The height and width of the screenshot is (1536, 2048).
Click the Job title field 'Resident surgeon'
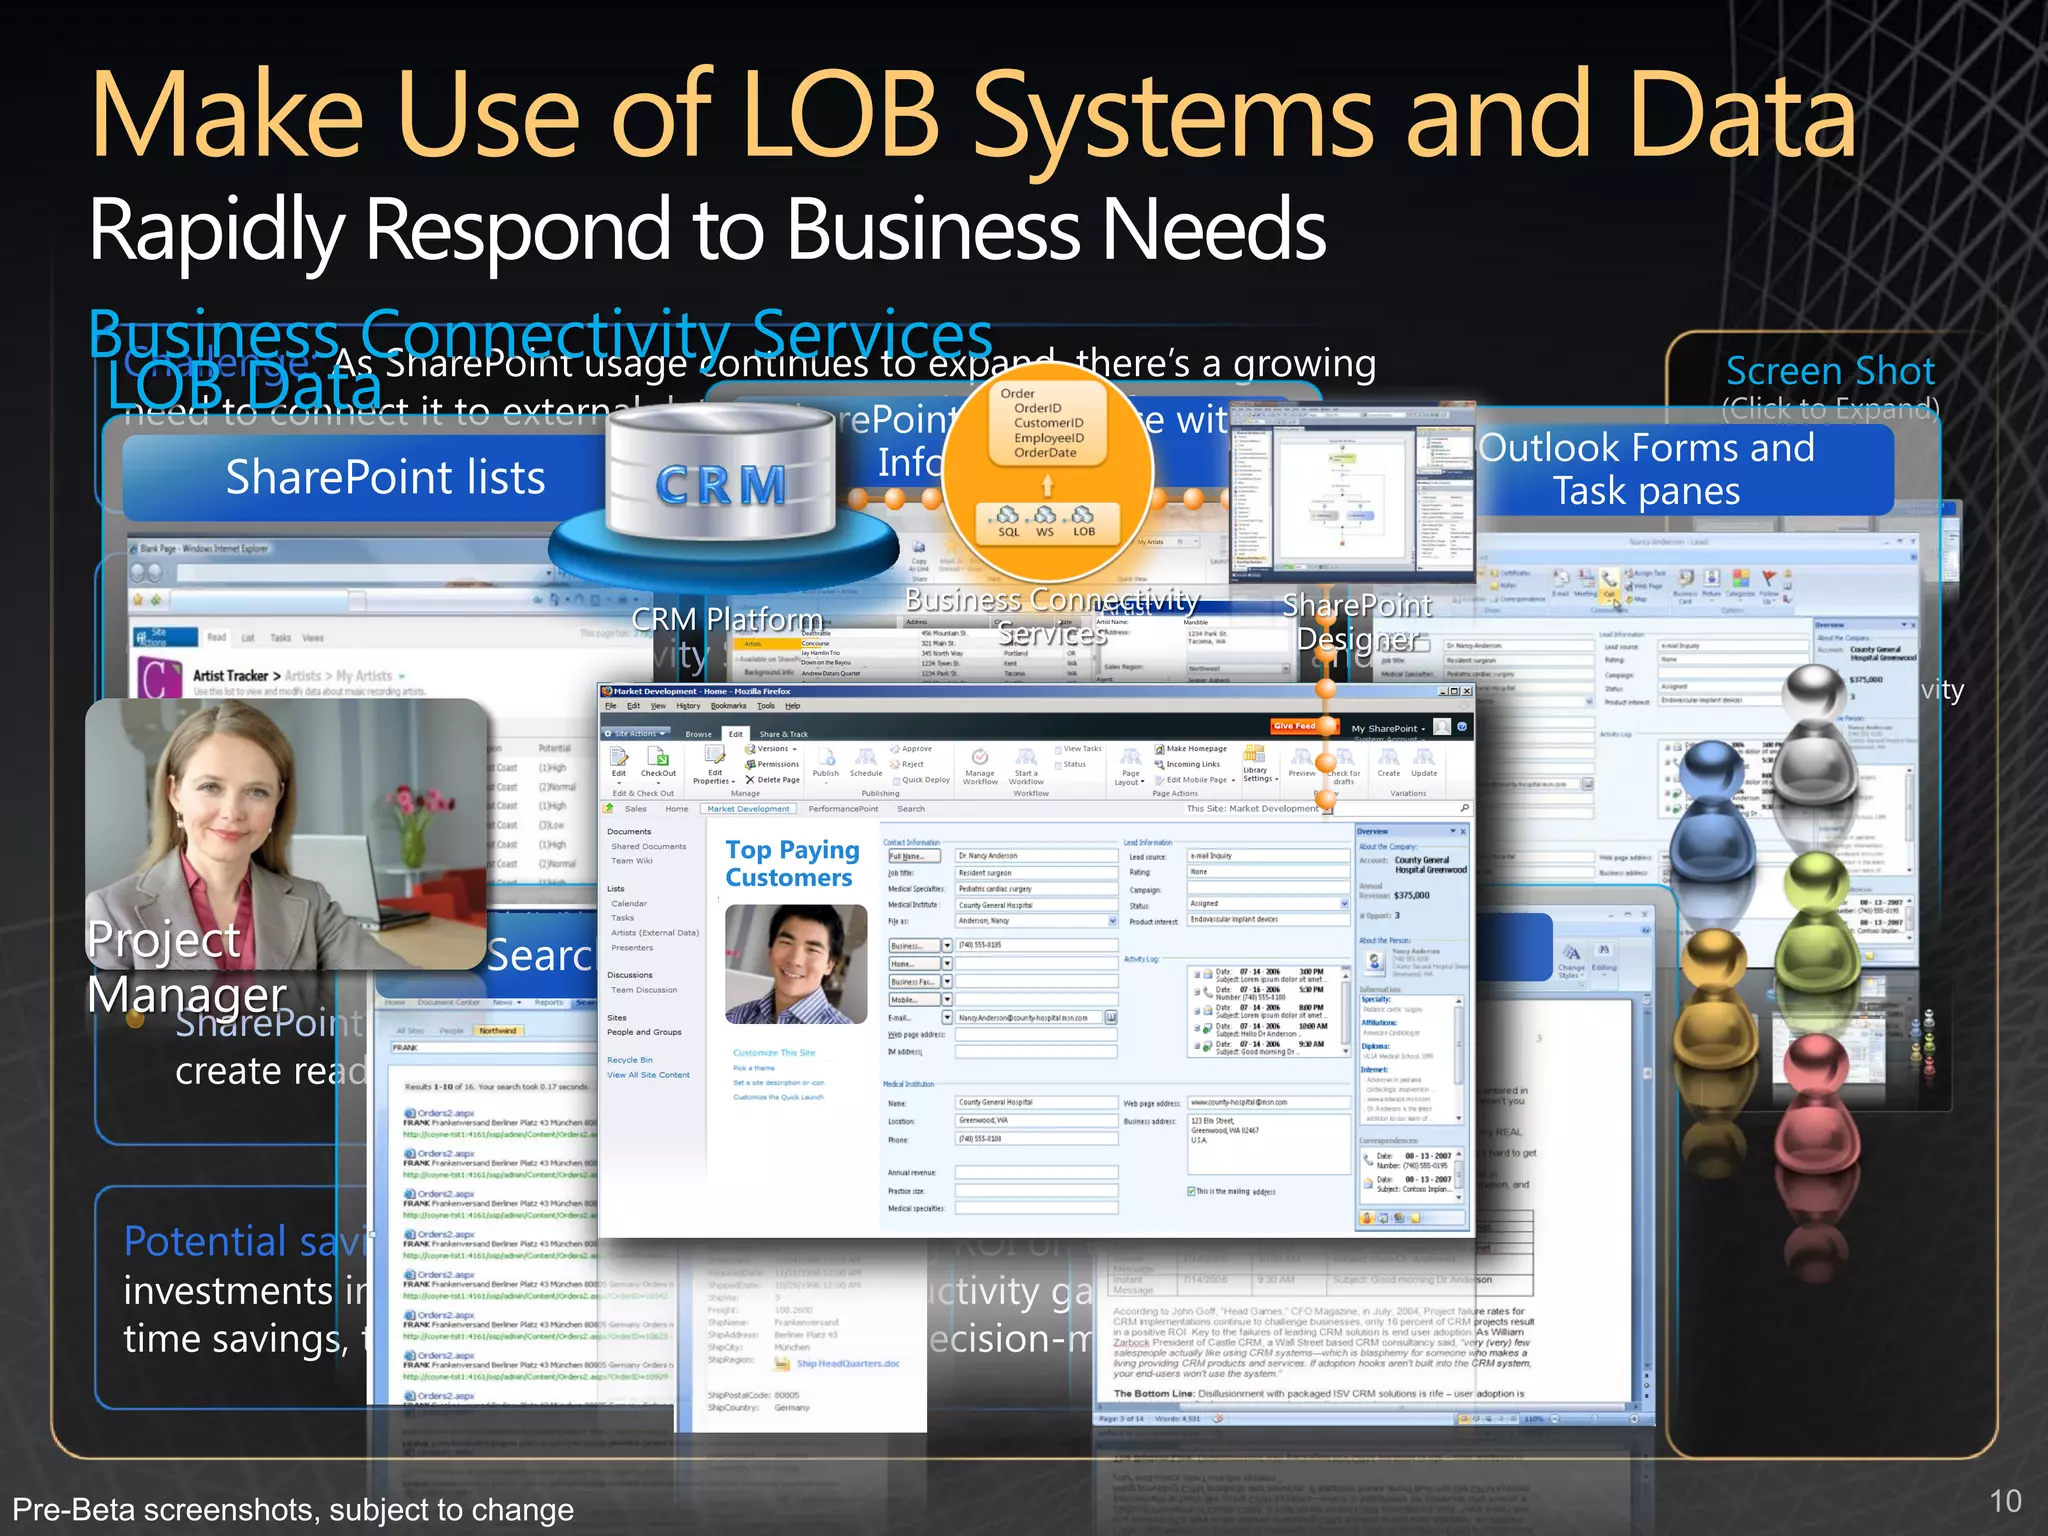[1036, 873]
